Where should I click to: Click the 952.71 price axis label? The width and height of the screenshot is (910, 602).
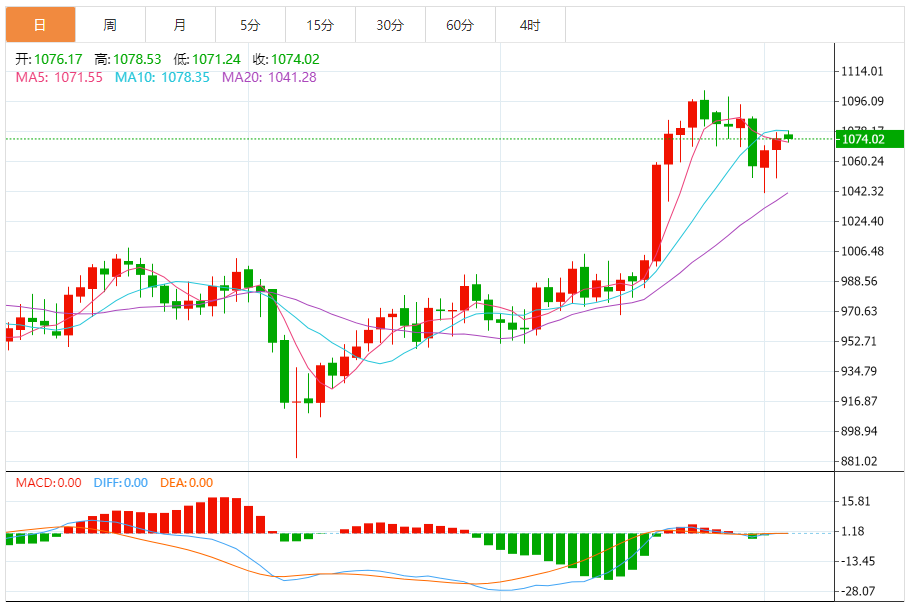tap(859, 341)
